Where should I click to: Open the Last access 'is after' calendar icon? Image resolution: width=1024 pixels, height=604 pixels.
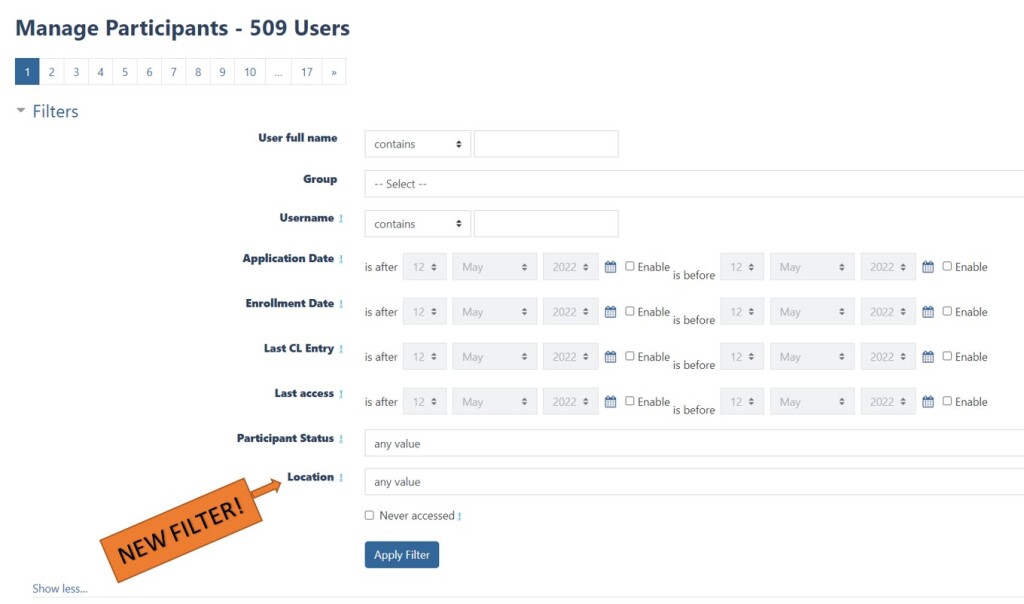[611, 402]
